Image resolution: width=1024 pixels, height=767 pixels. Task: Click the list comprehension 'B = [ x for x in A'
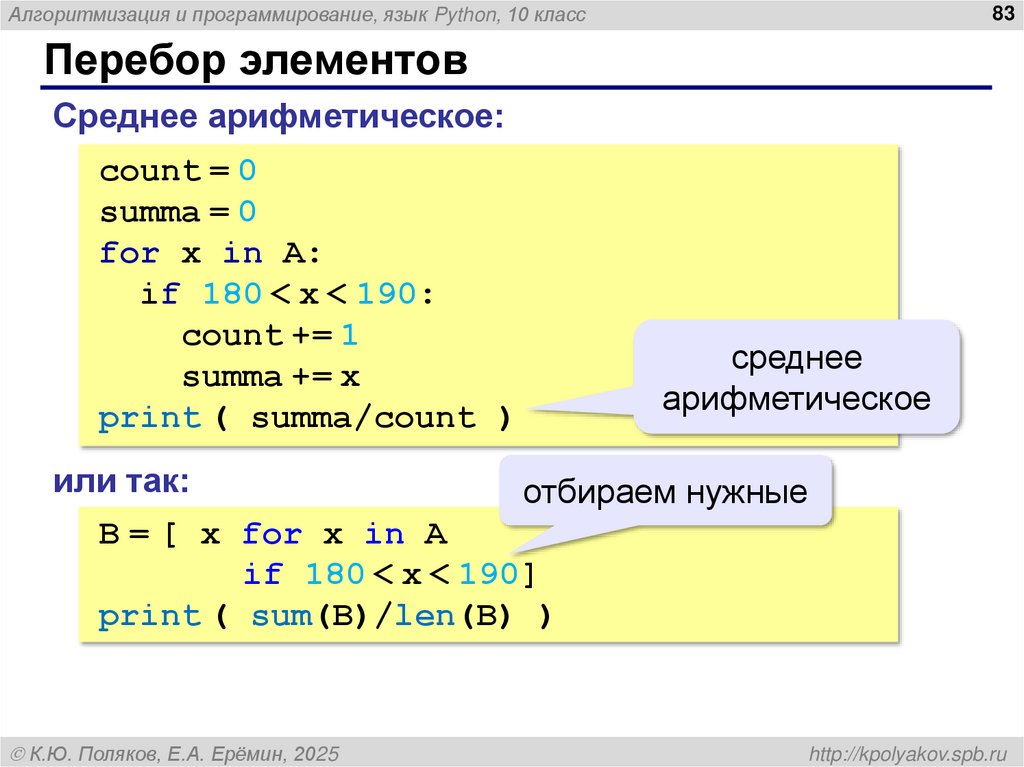click(270, 533)
